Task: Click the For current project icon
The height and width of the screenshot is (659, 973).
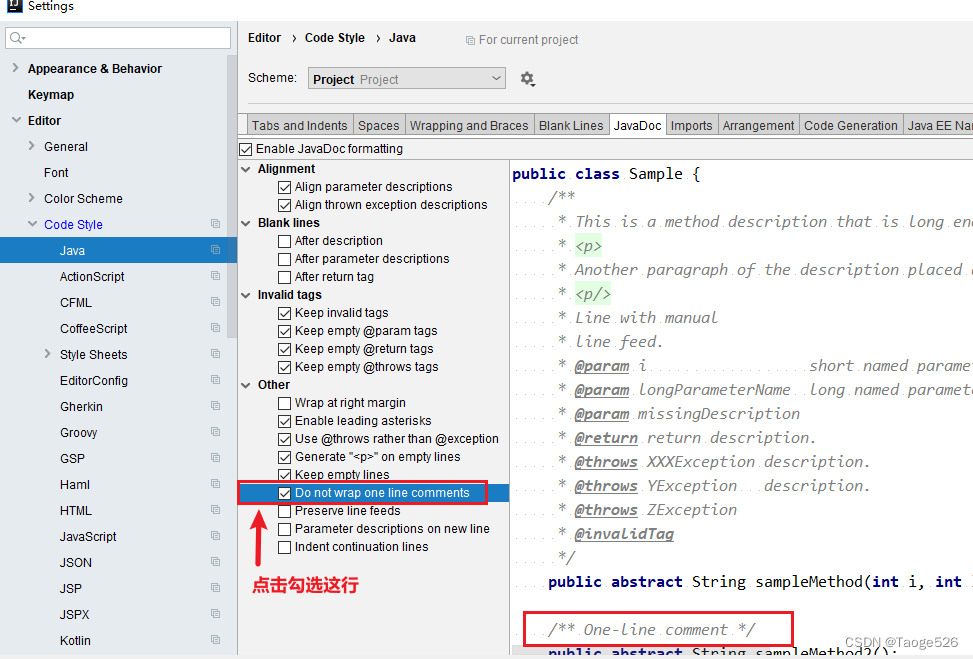Action: pyautogui.click(x=470, y=40)
